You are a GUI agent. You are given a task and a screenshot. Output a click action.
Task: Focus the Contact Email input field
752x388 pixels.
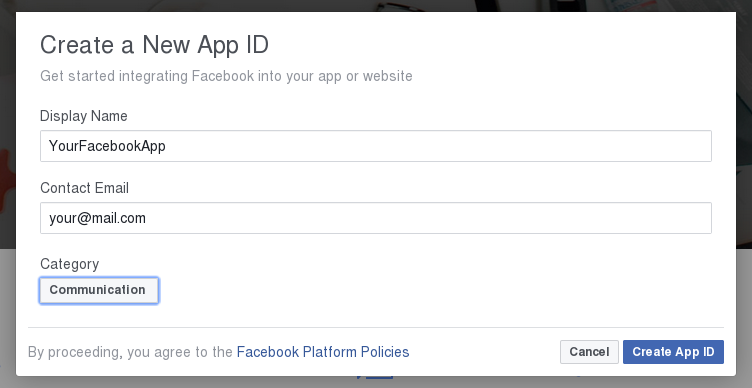point(376,218)
